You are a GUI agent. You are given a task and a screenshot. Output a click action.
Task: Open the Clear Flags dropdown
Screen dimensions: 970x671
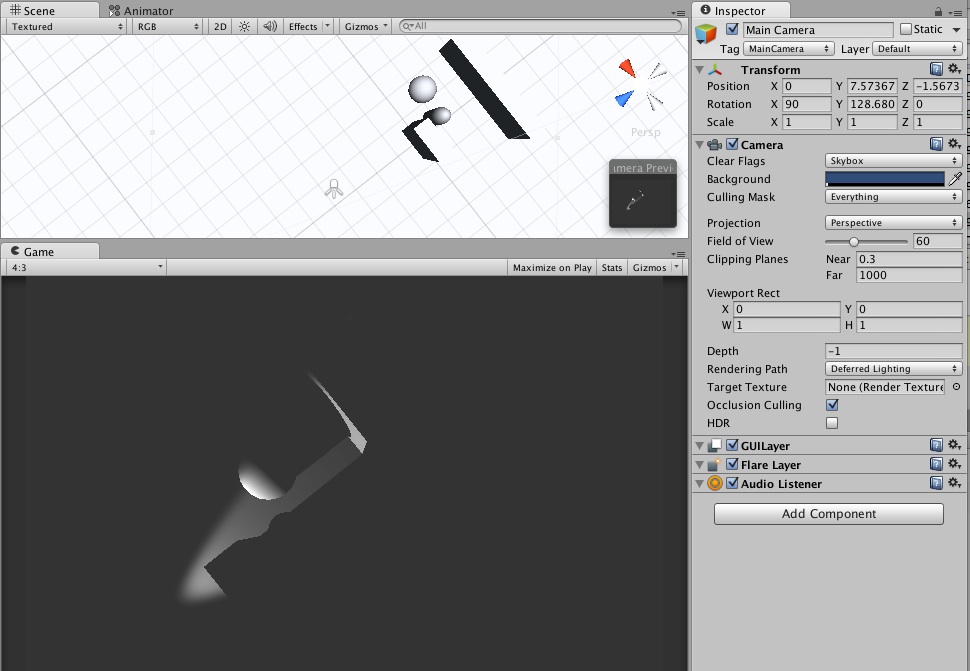pyautogui.click(x=892, y=160)
